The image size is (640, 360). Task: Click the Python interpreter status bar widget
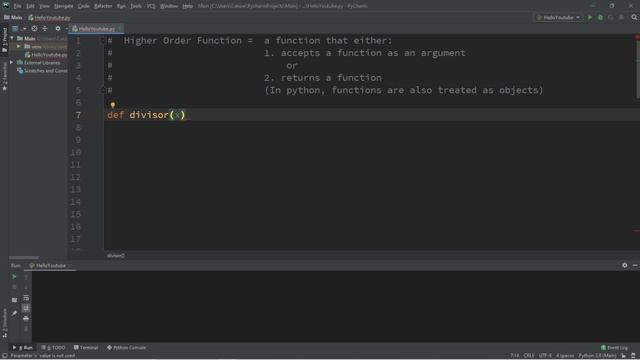[x=597, y=356]
